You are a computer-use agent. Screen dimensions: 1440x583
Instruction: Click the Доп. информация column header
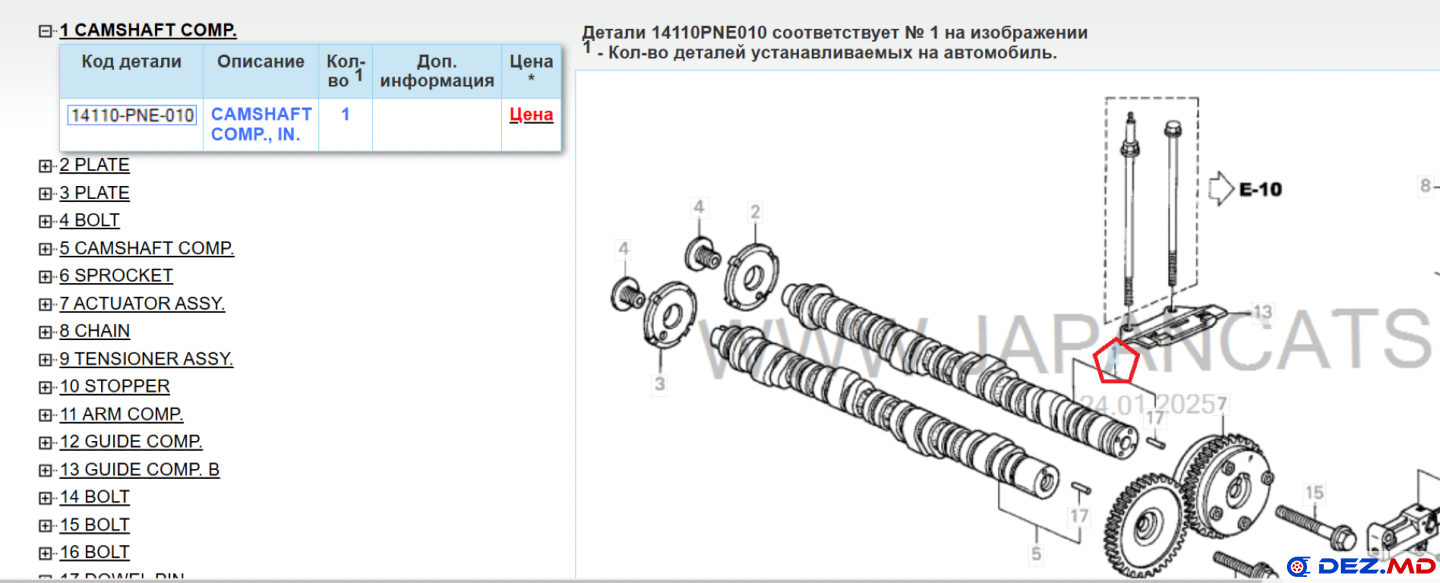click(x=437, y=71)
